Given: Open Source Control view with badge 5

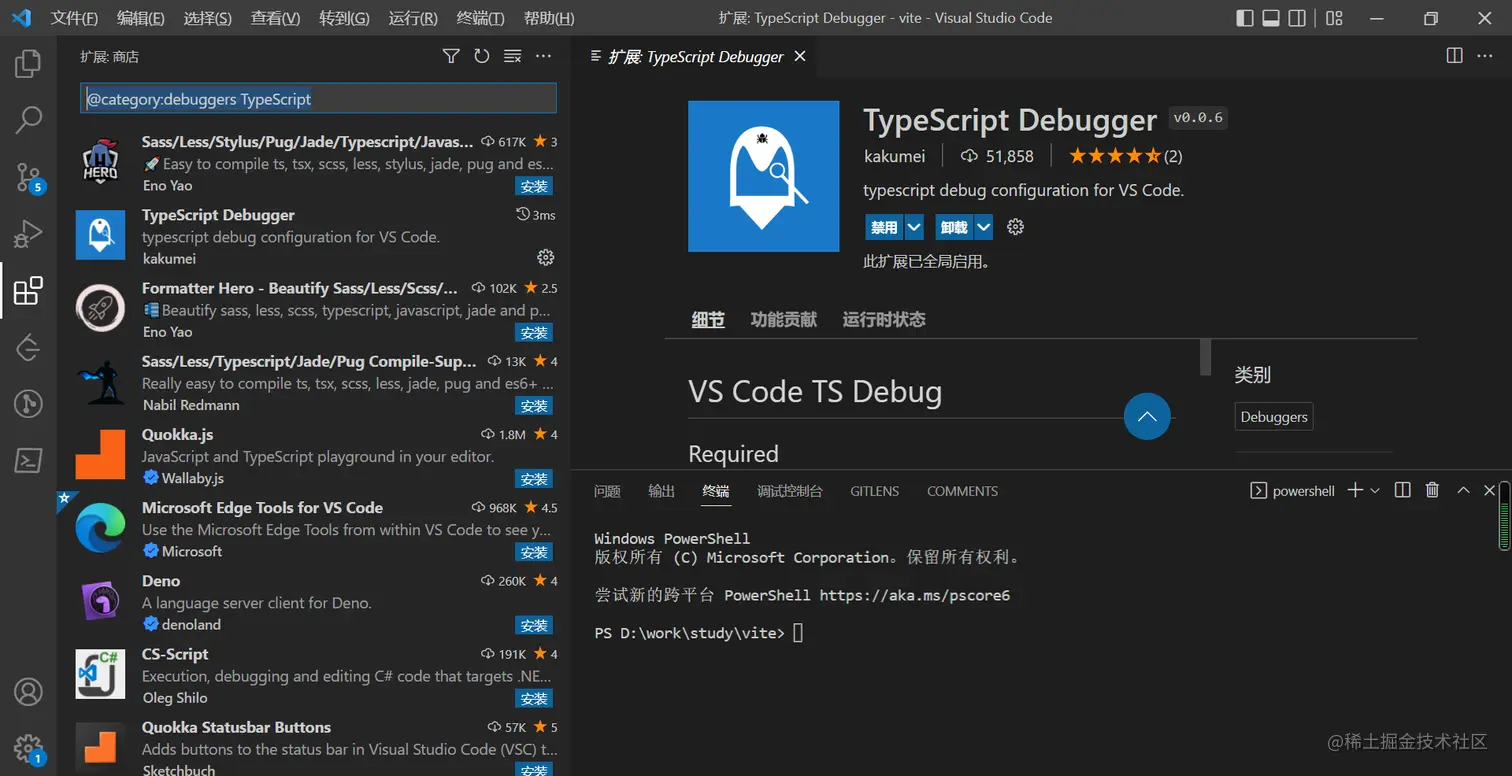Looking at the screenshot, I should tap(28, 177).
